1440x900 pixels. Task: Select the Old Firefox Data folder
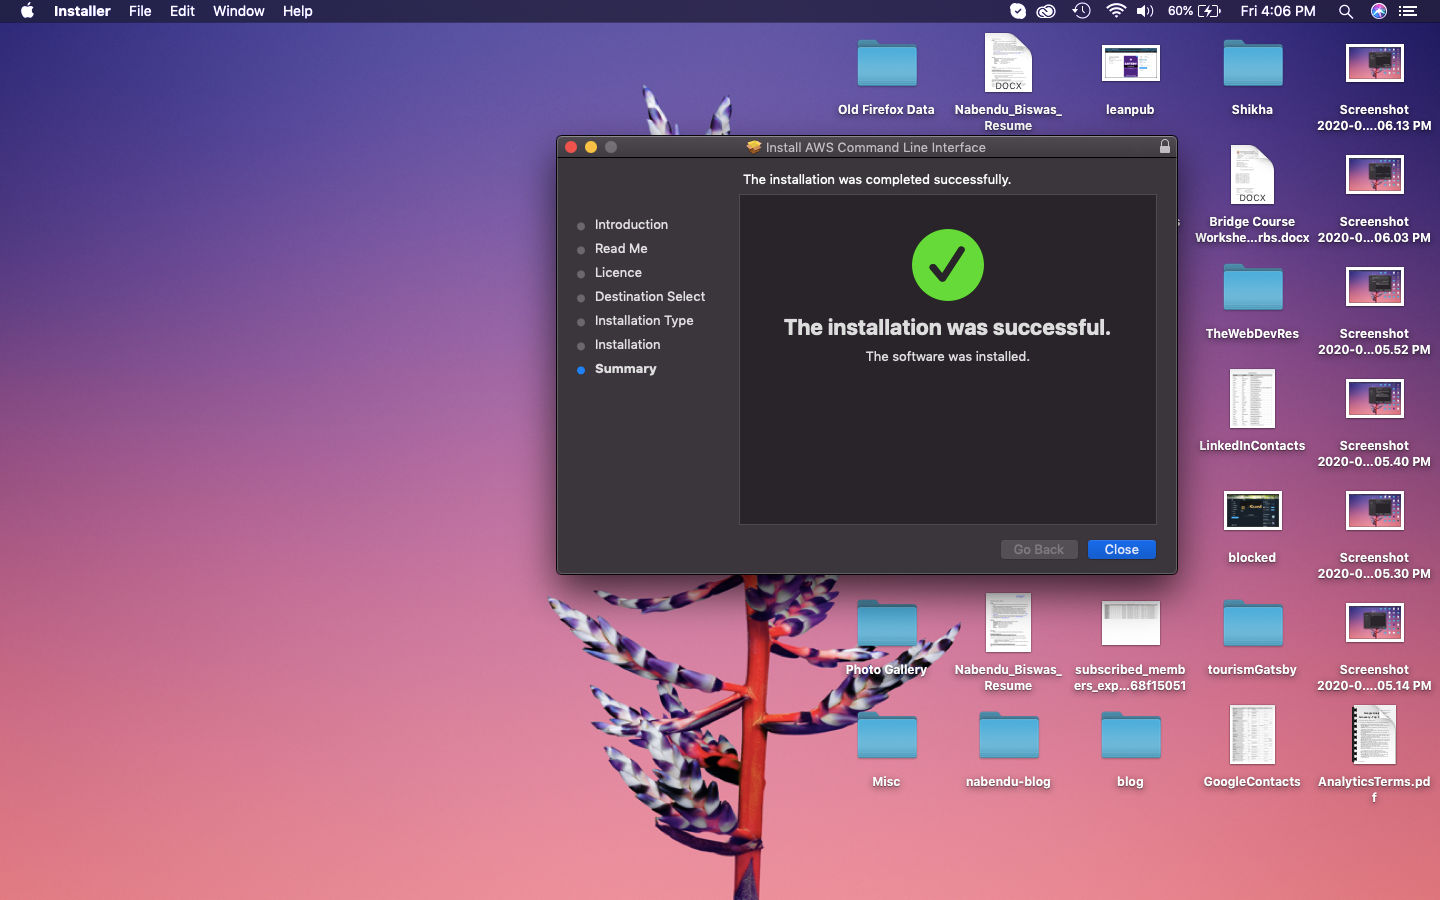tap(886, 64)
